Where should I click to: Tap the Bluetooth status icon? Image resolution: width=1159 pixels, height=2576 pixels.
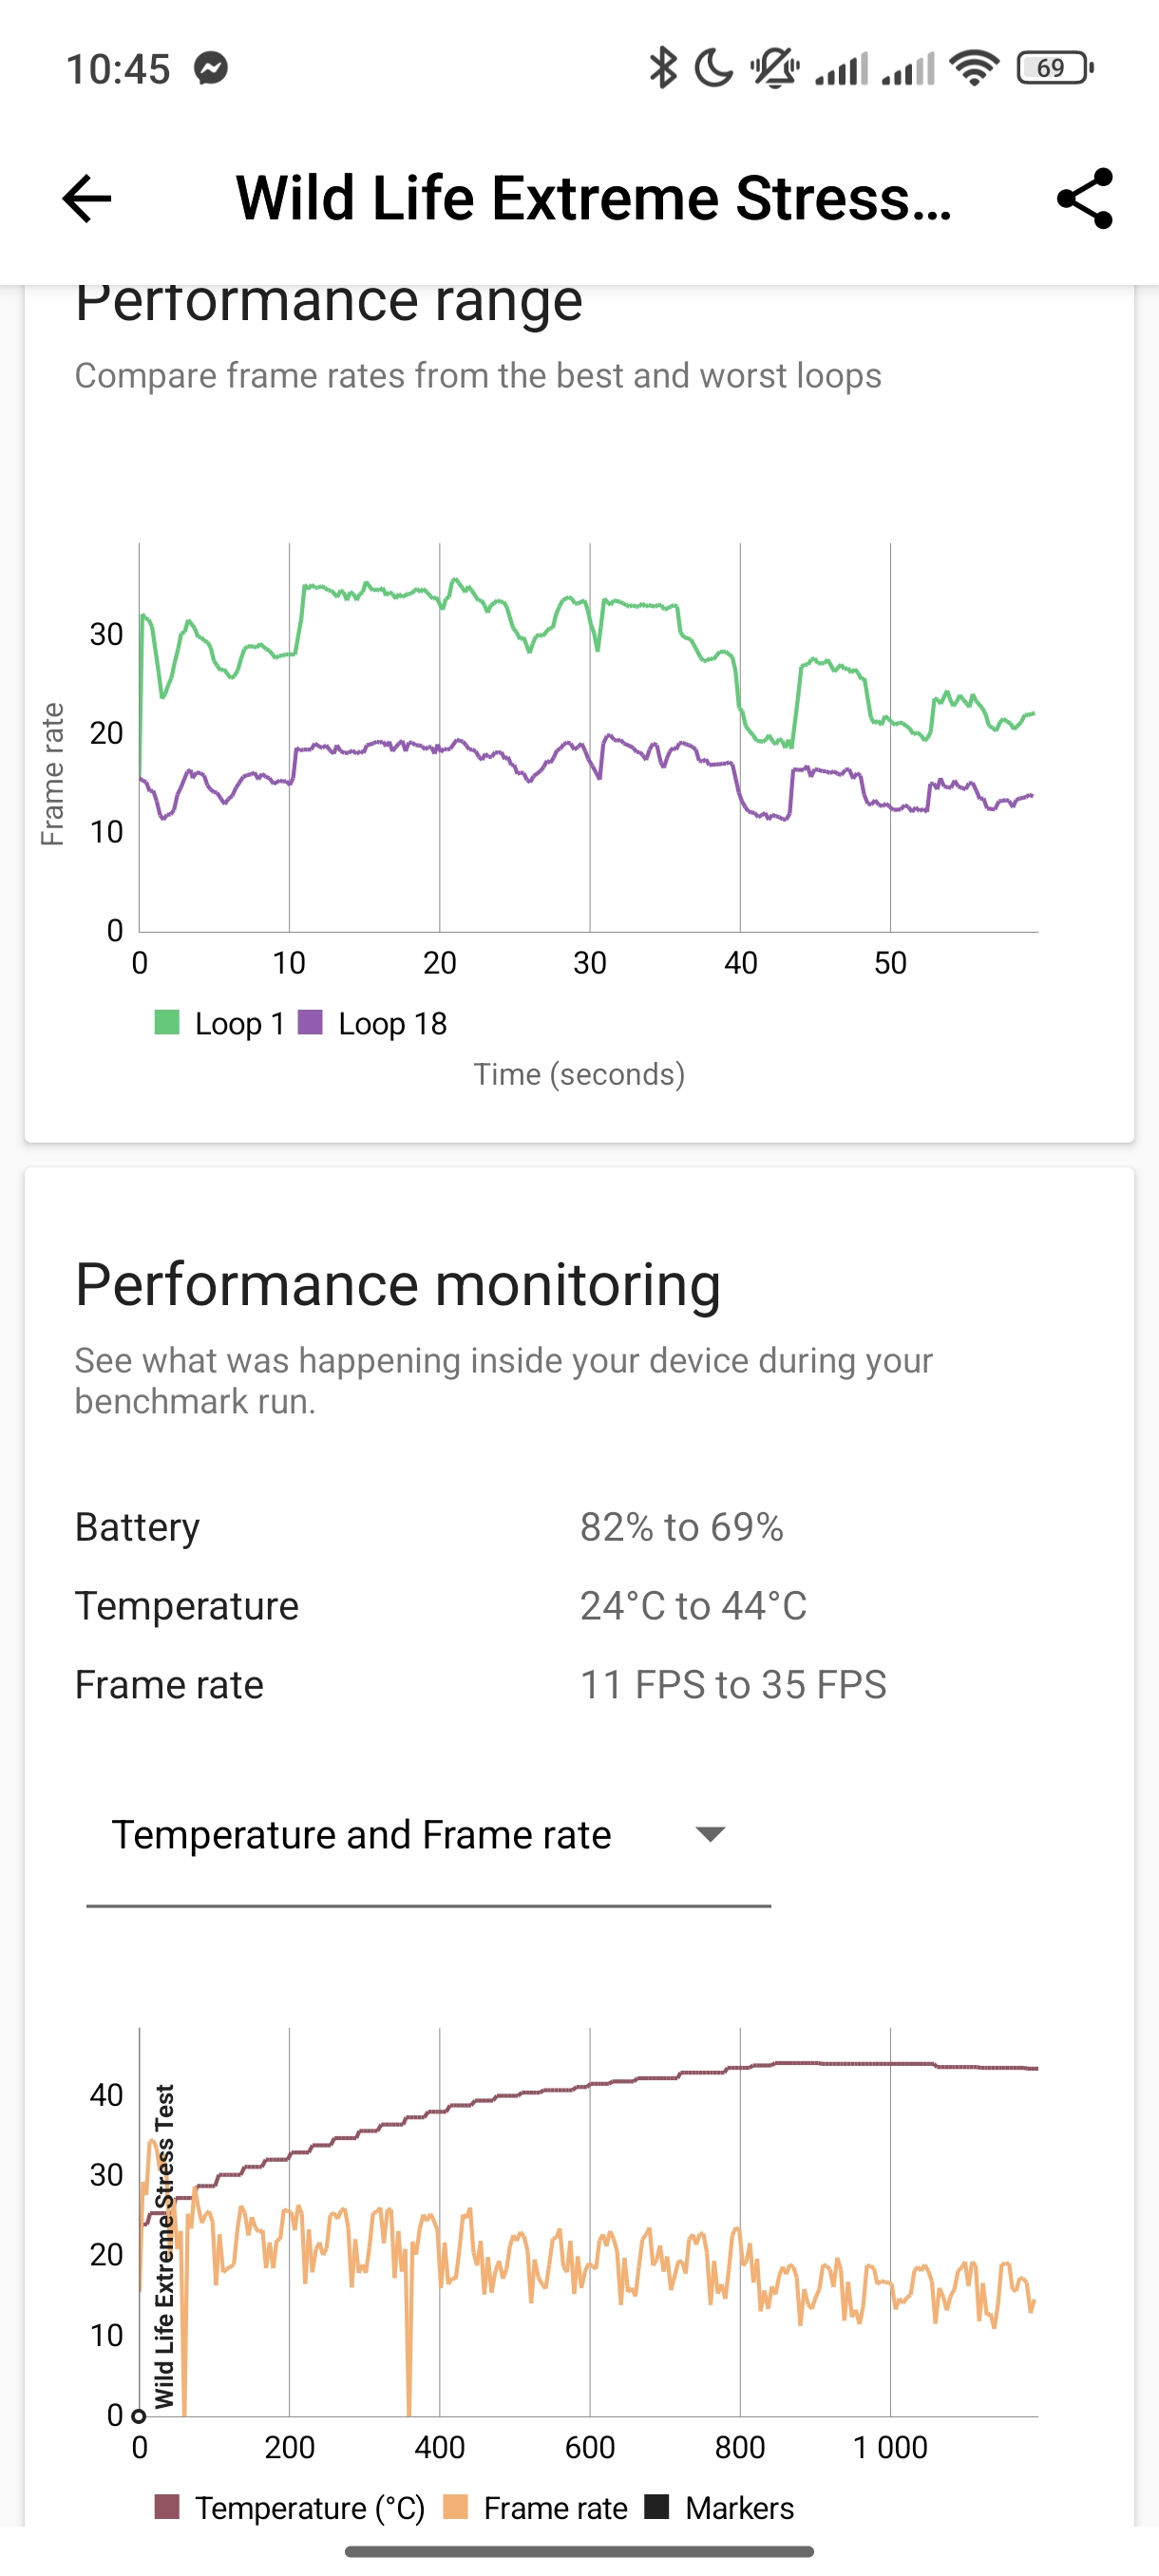click(x=662, y=68)
